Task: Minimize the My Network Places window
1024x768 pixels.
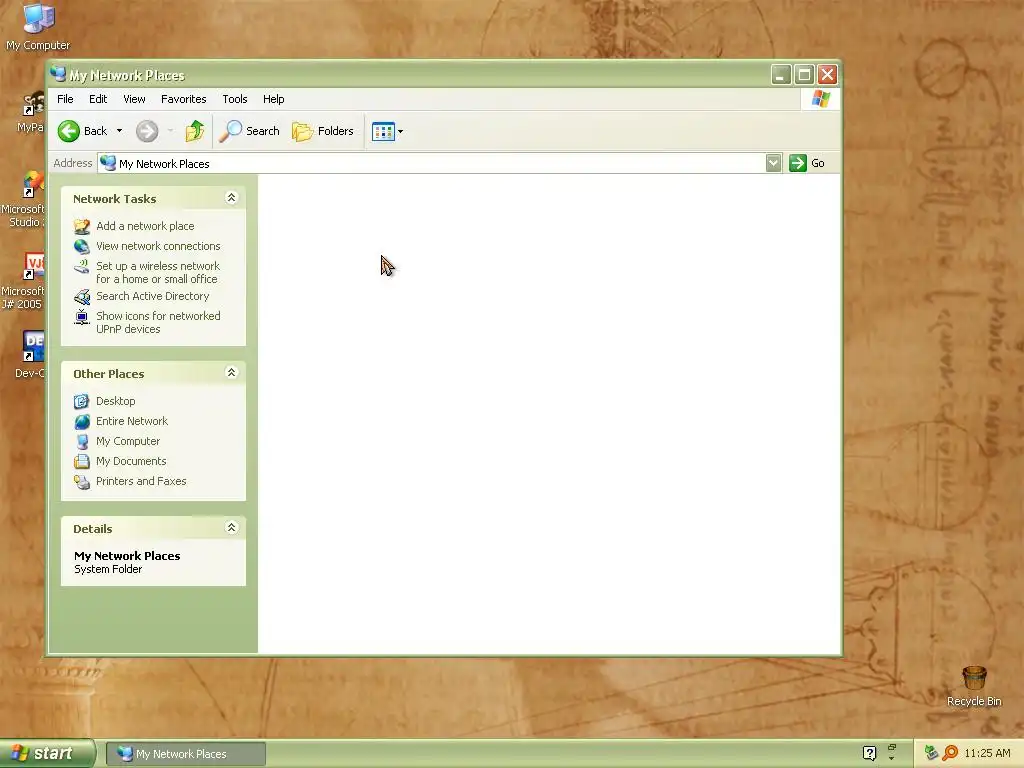Action: click(x=780, y=74)
